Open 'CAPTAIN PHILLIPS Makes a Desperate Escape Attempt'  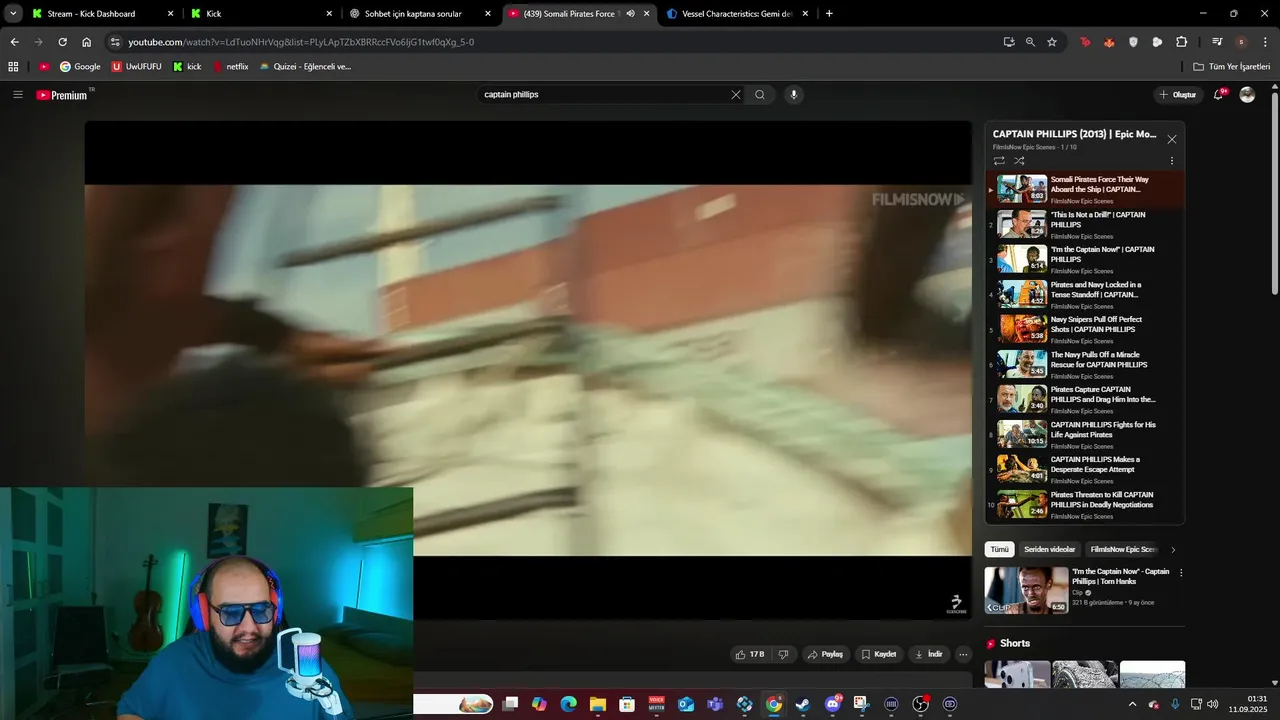(1085, 469)
